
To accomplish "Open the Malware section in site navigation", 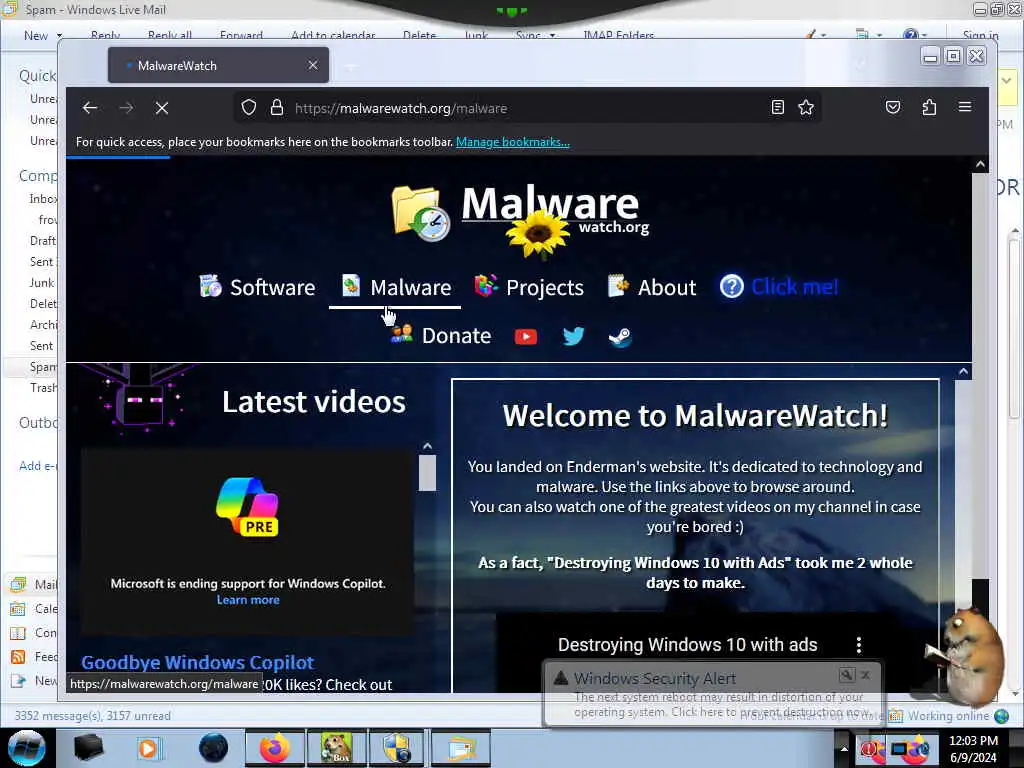I will tap(396, 287).
